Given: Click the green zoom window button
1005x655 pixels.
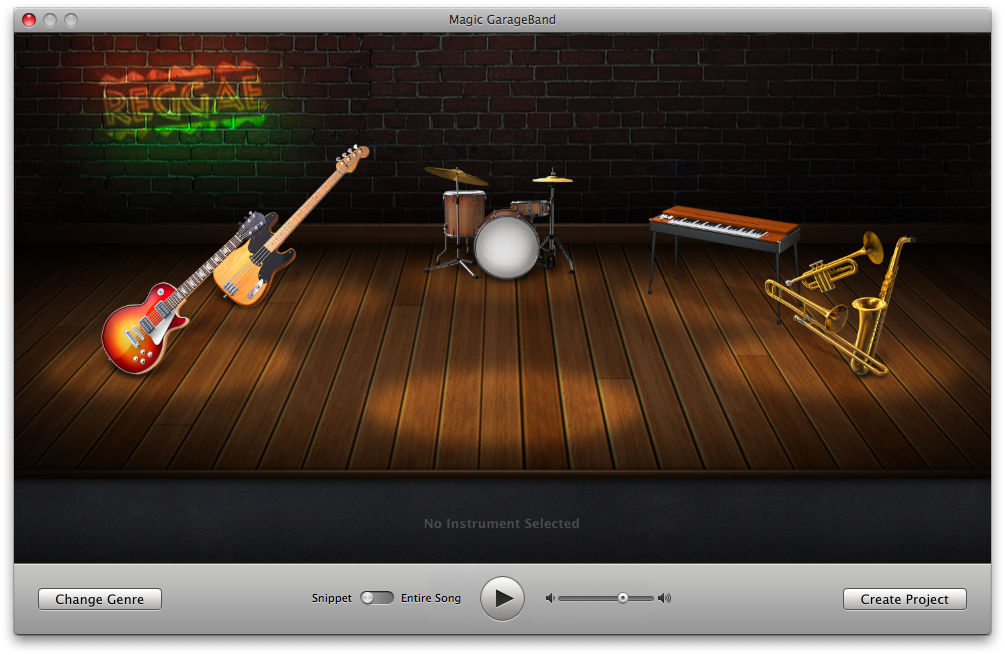Looking at the screenshot, I should click(x=71, y=19).
